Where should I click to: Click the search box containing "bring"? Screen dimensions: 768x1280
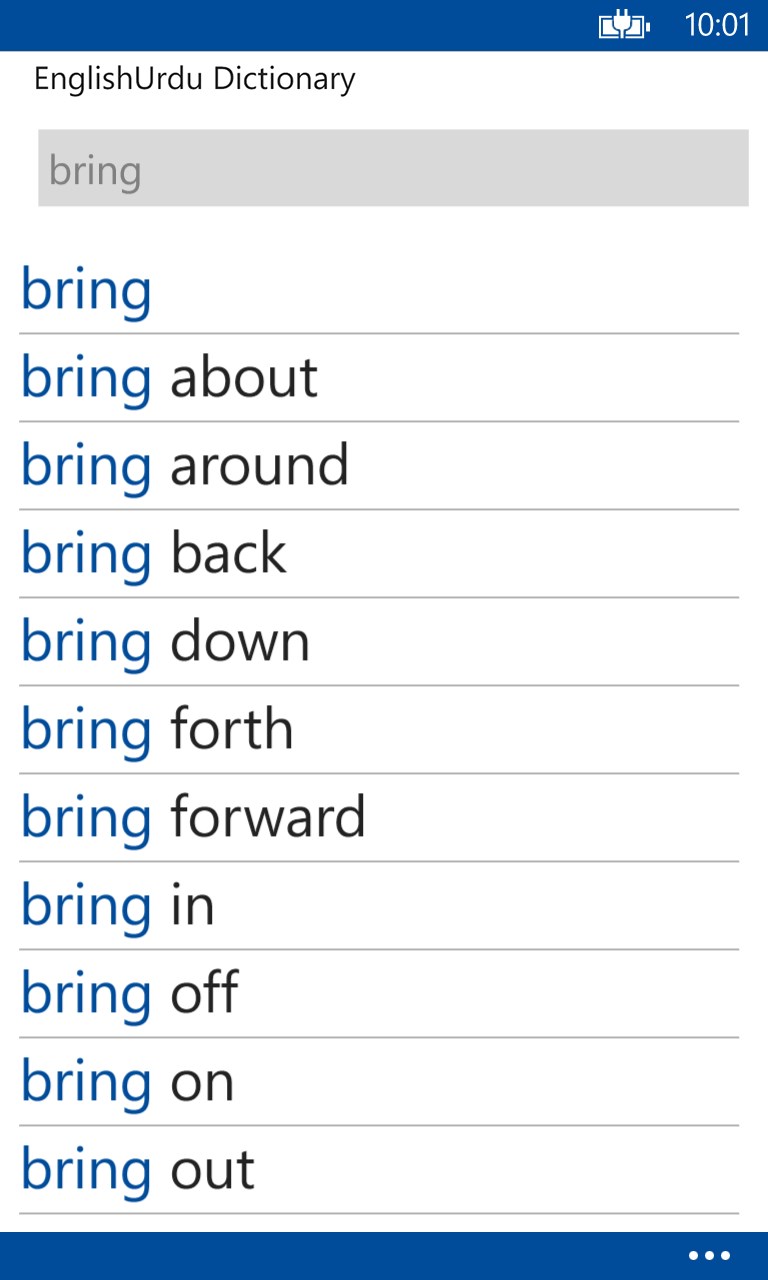coord(393,168)
